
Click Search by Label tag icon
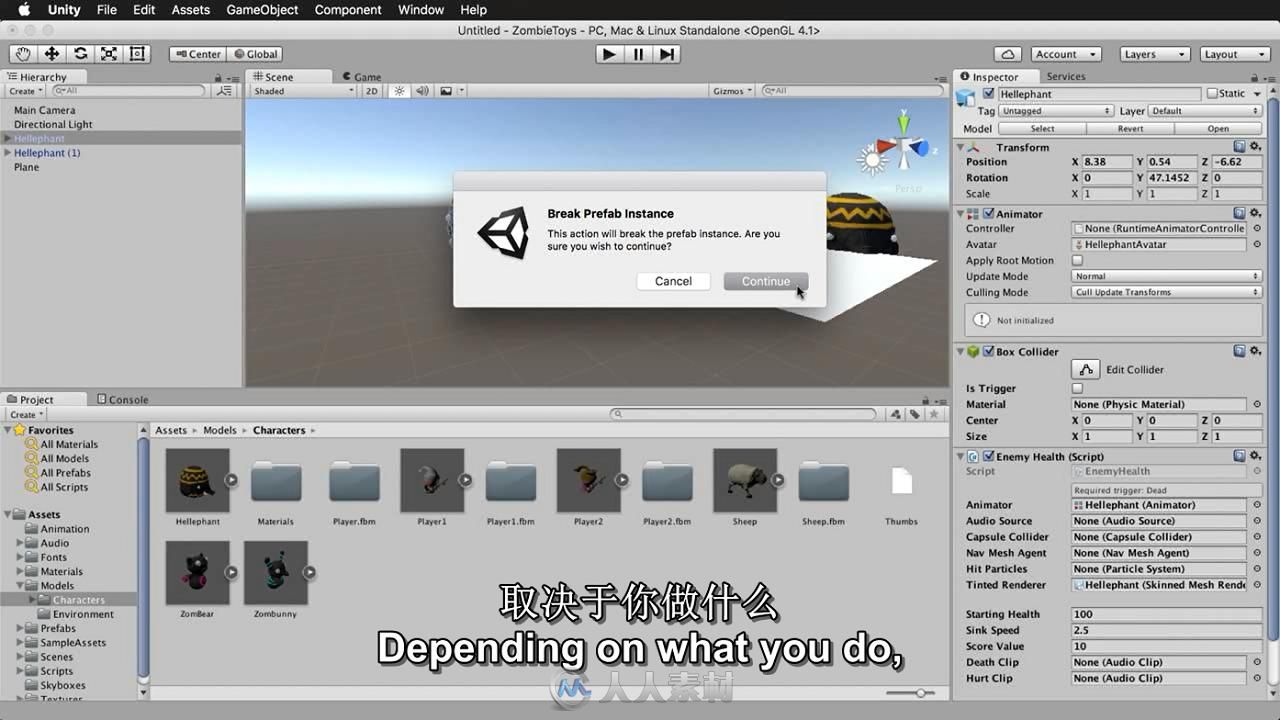tap(915, 414)
